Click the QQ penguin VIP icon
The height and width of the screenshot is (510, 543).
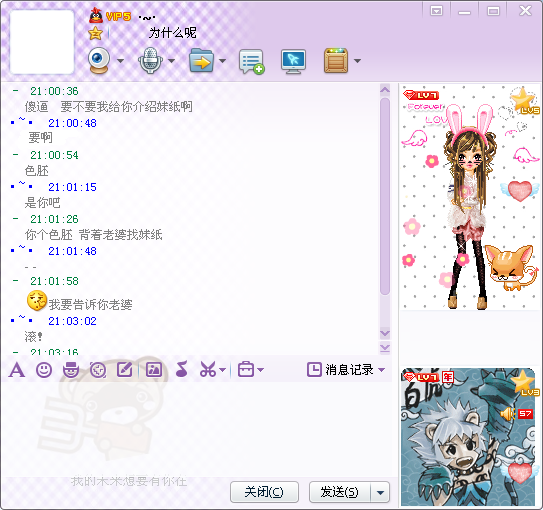coord(96,16)
